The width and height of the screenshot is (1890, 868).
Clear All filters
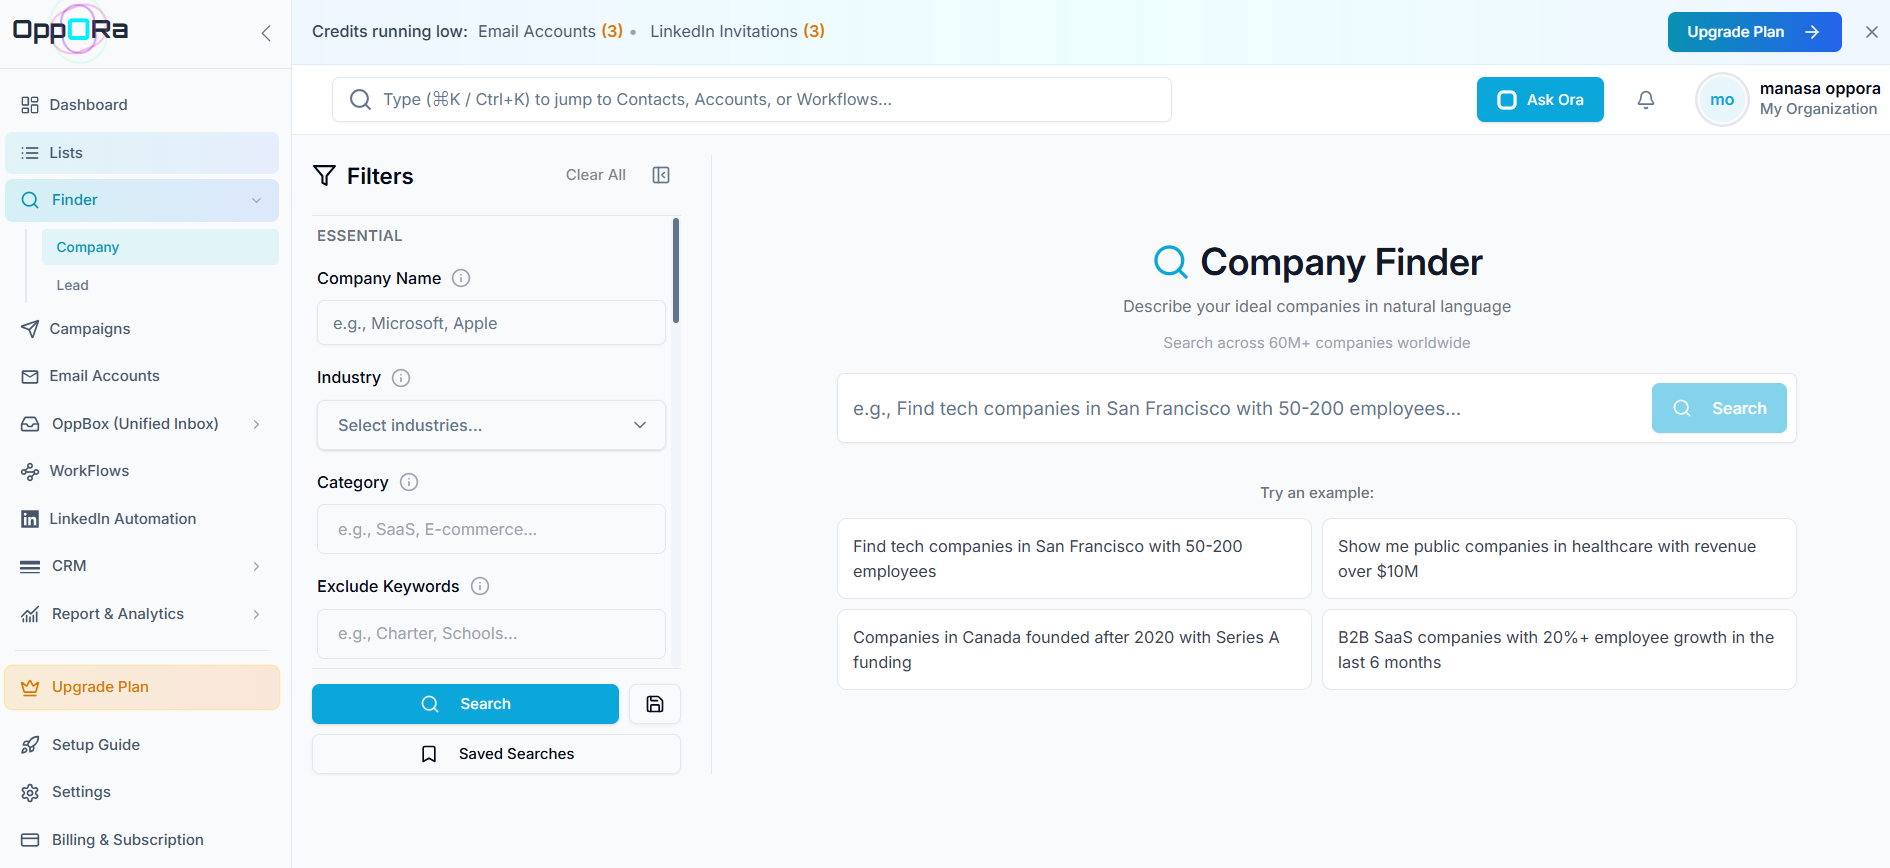[596, 175]
